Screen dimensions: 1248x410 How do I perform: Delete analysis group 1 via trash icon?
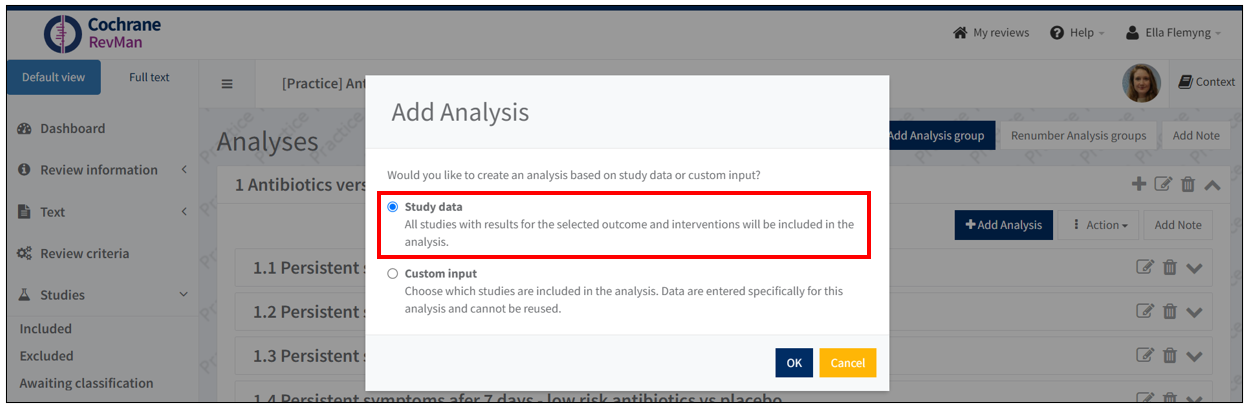[1188, 184]
